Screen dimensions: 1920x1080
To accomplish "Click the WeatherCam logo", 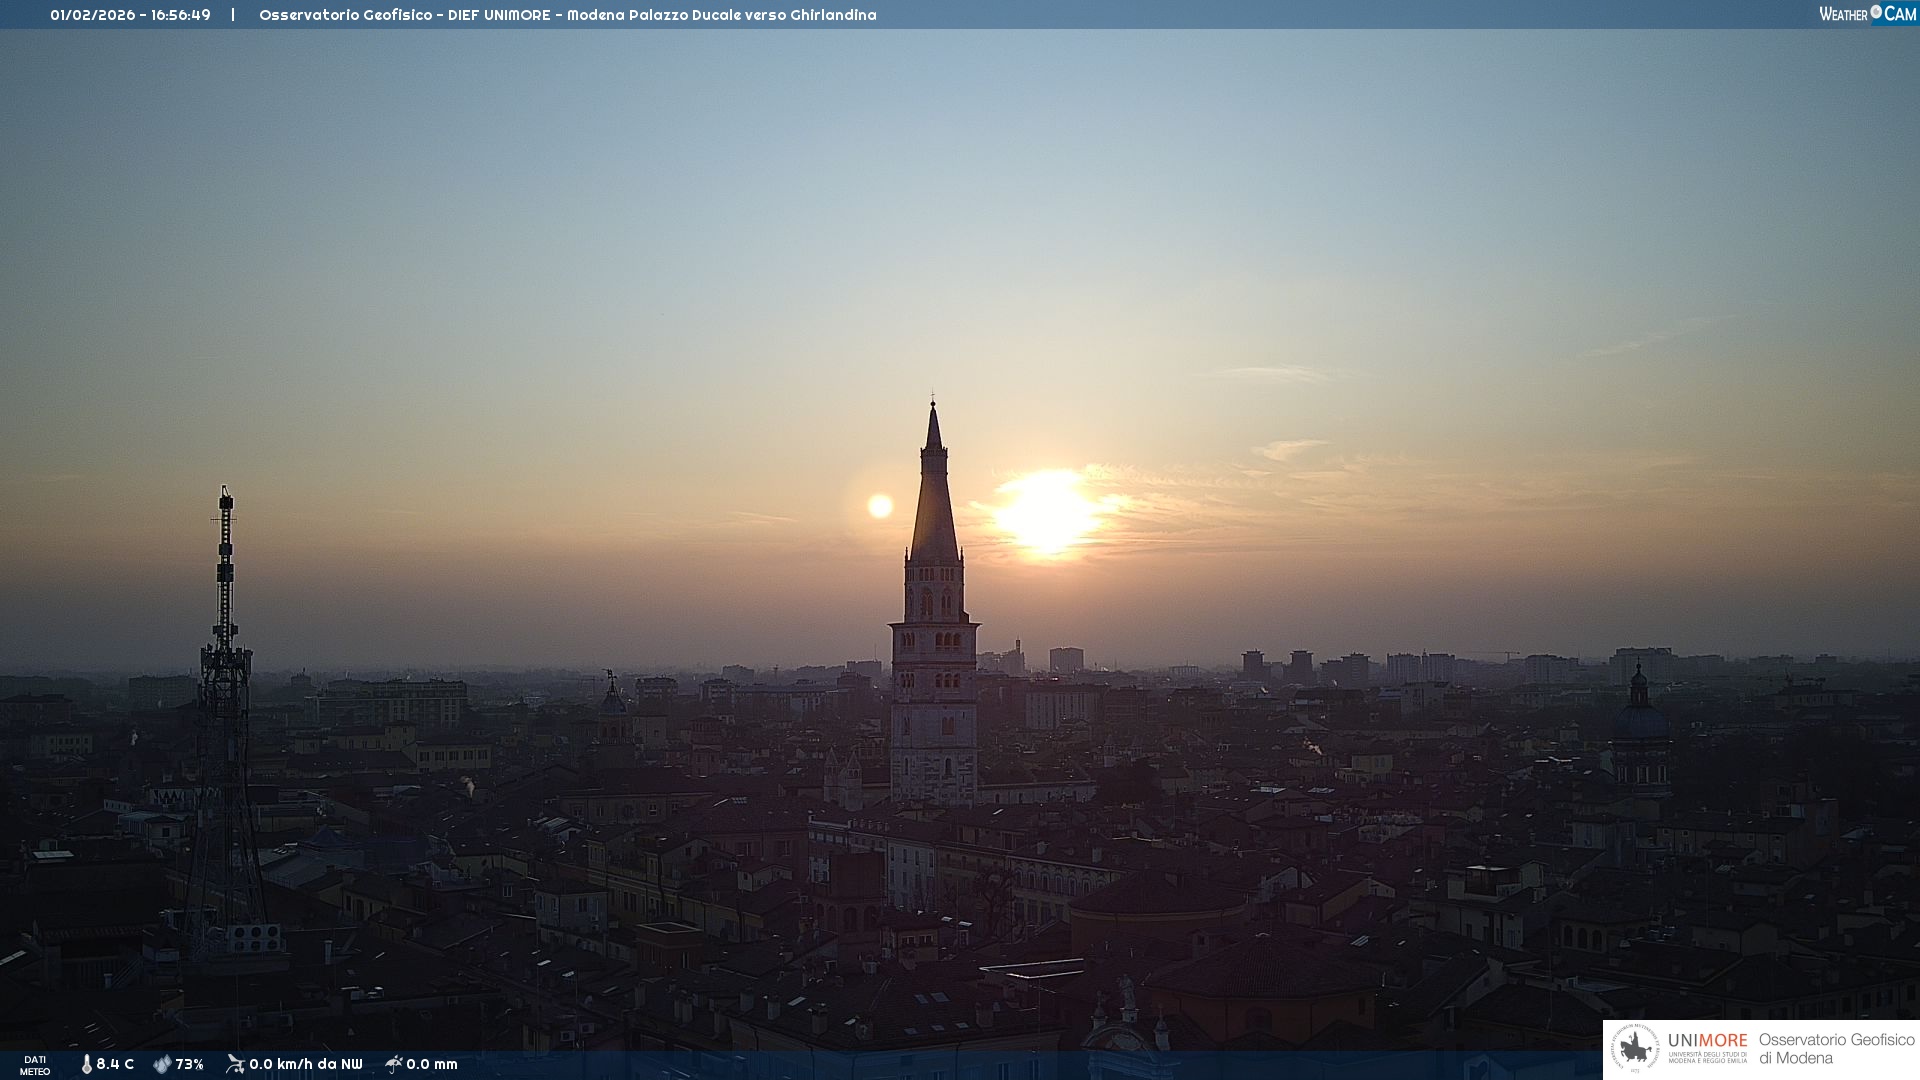I will click(1867, 14).
